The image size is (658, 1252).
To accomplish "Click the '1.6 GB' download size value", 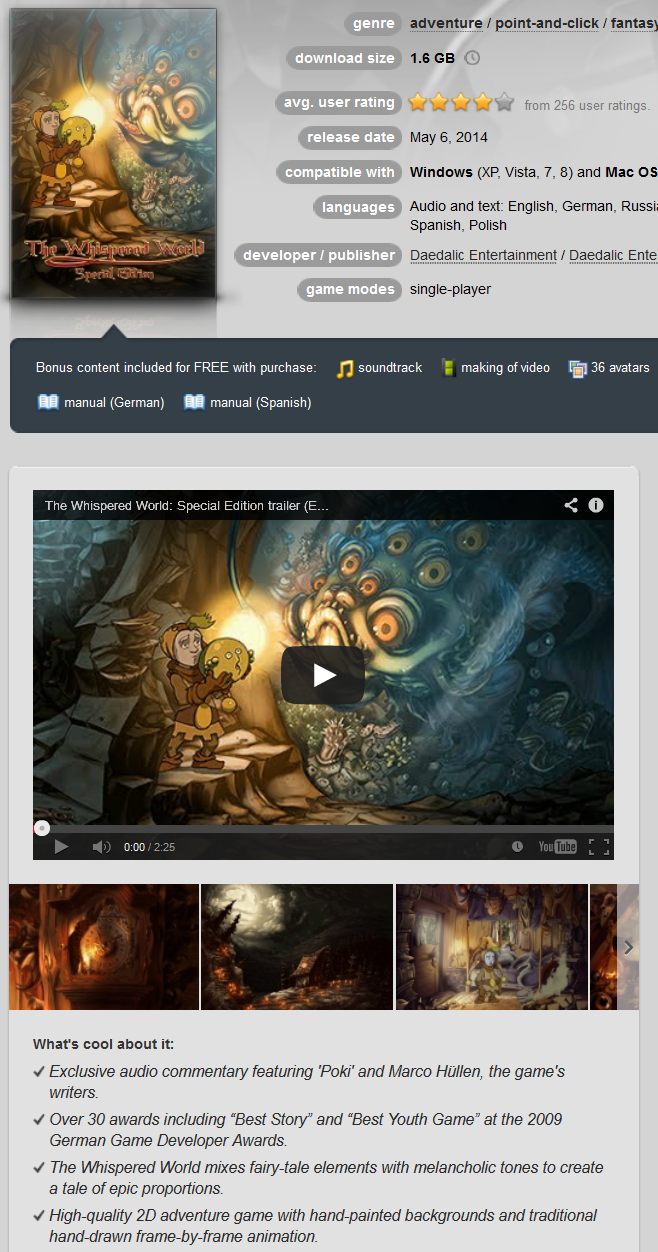I will (x=432, y=58).
